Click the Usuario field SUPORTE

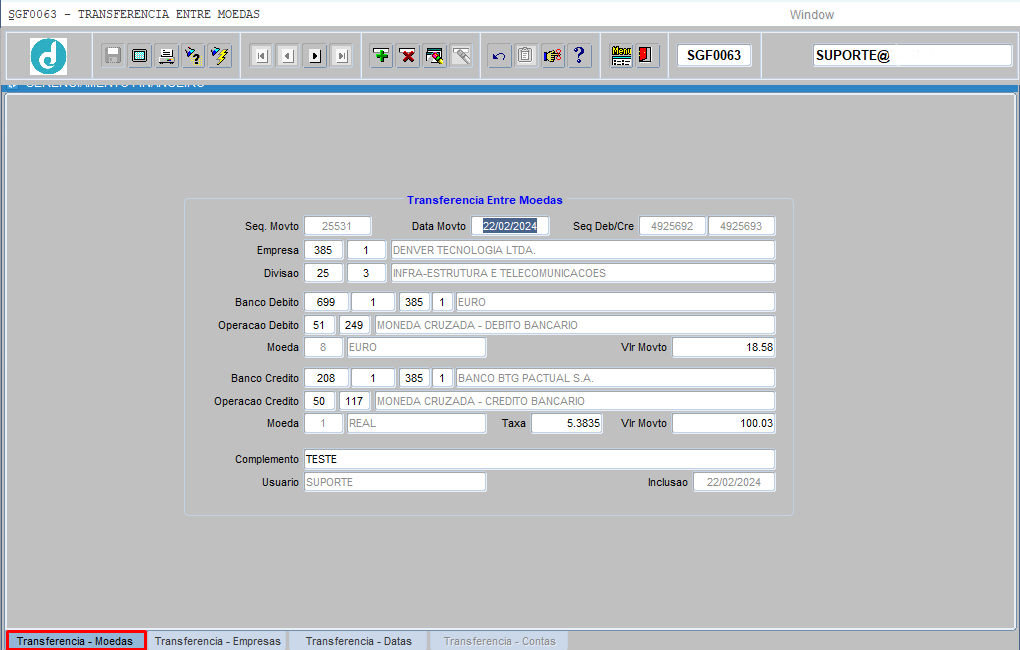coord(395,482)
